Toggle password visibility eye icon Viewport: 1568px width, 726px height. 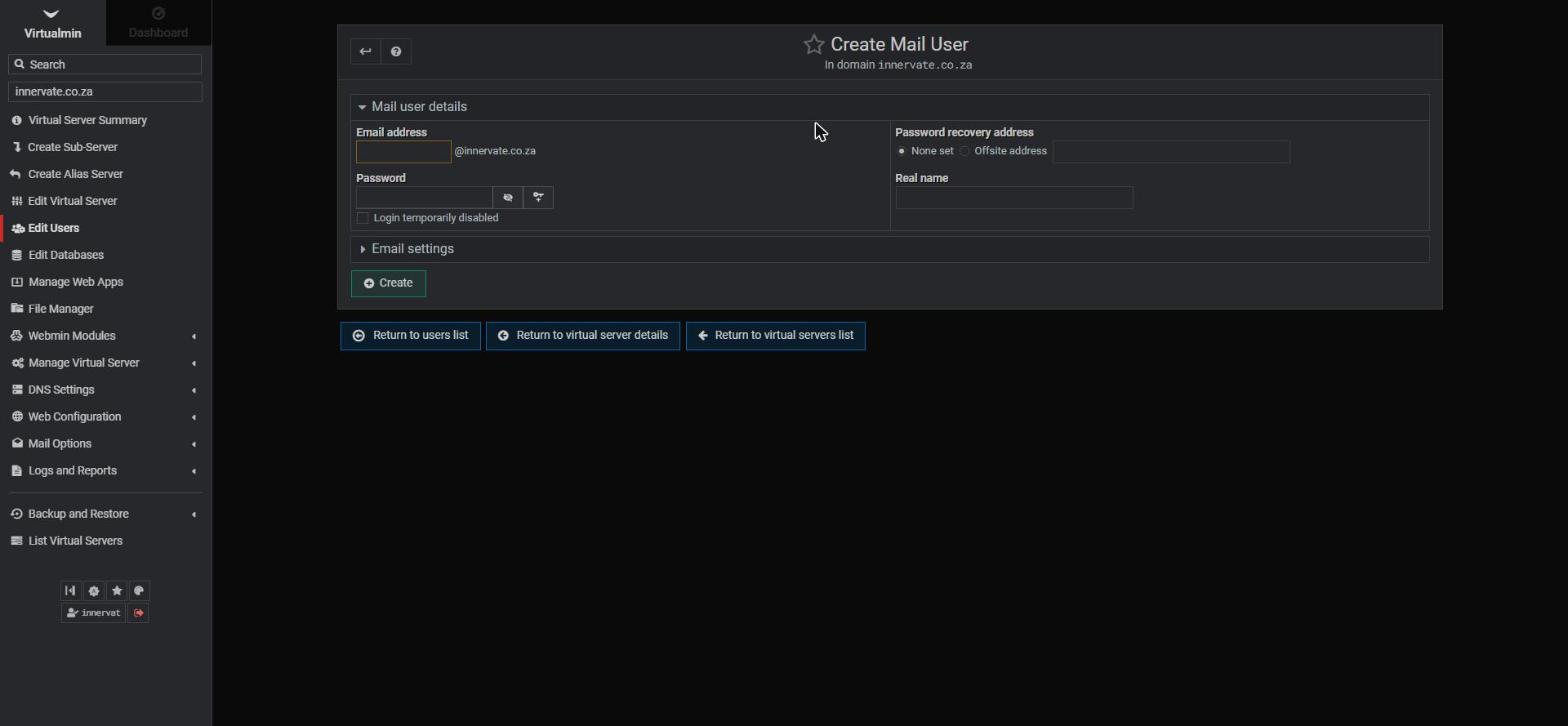point(508,198)
